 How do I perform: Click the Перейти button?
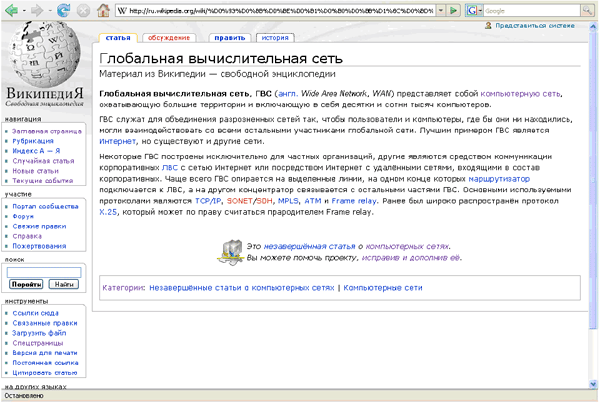(26, 284)
